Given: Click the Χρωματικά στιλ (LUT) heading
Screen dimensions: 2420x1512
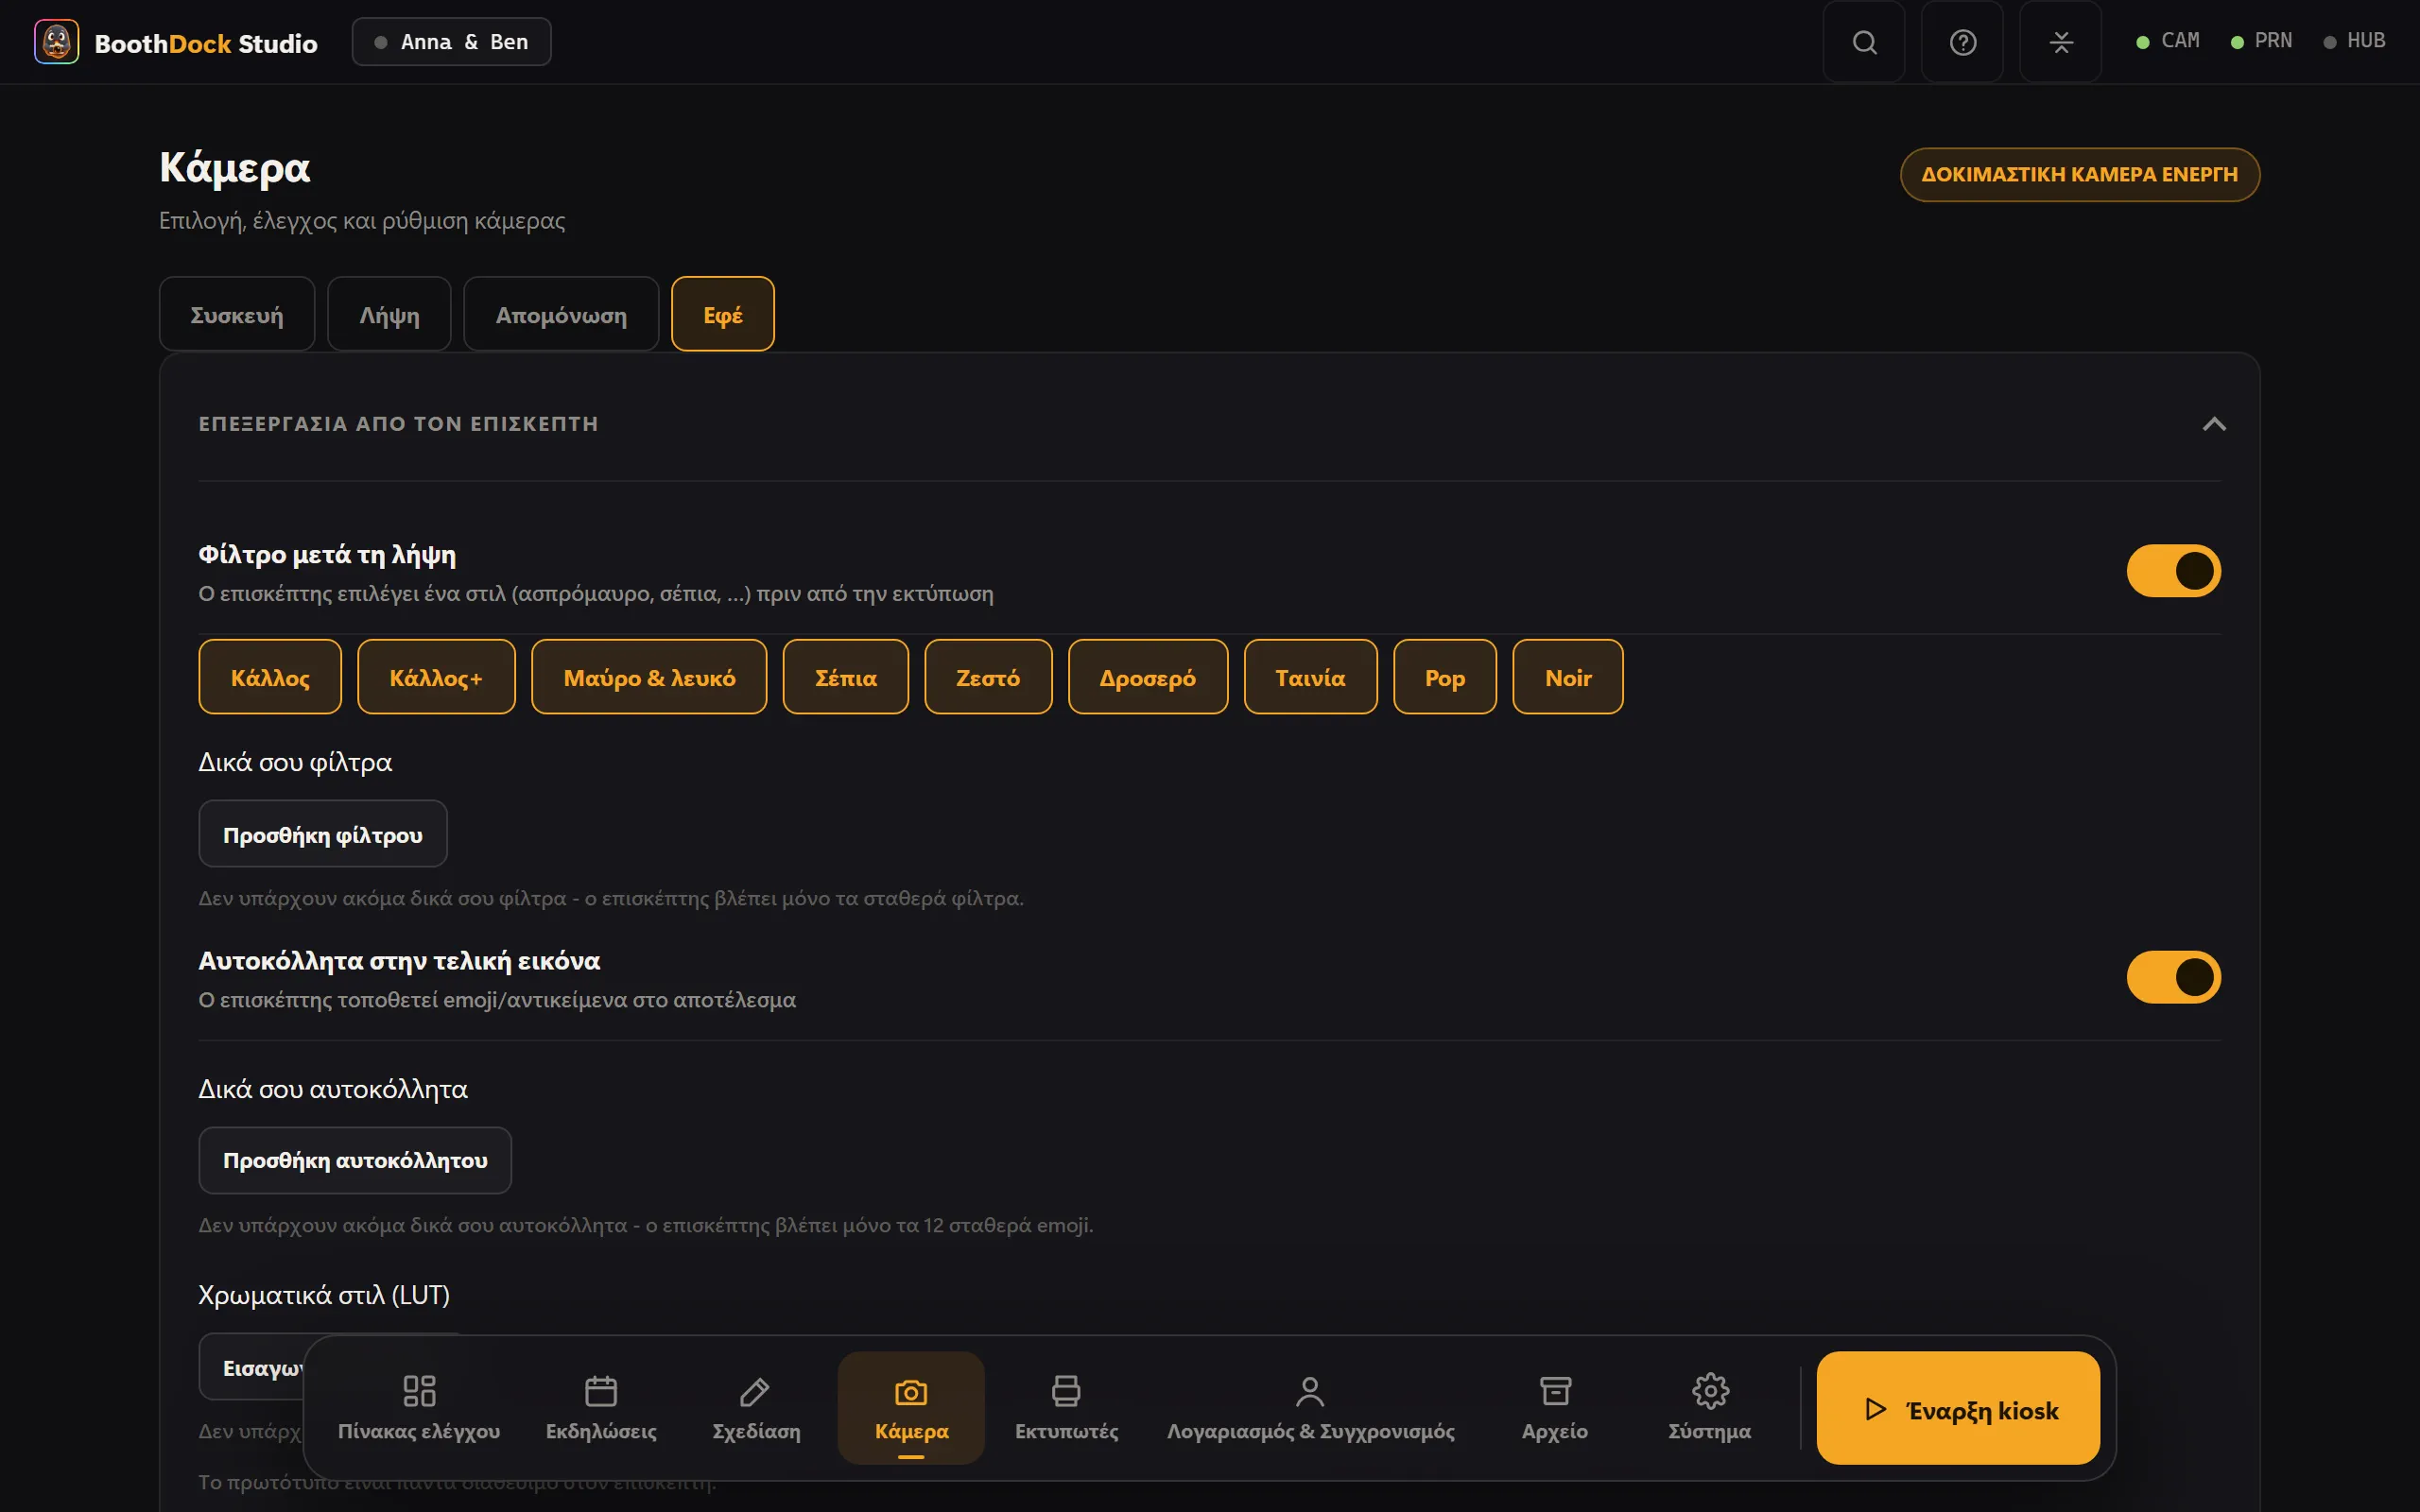Looking at the screenshot, I should (x=324, y=1295).
